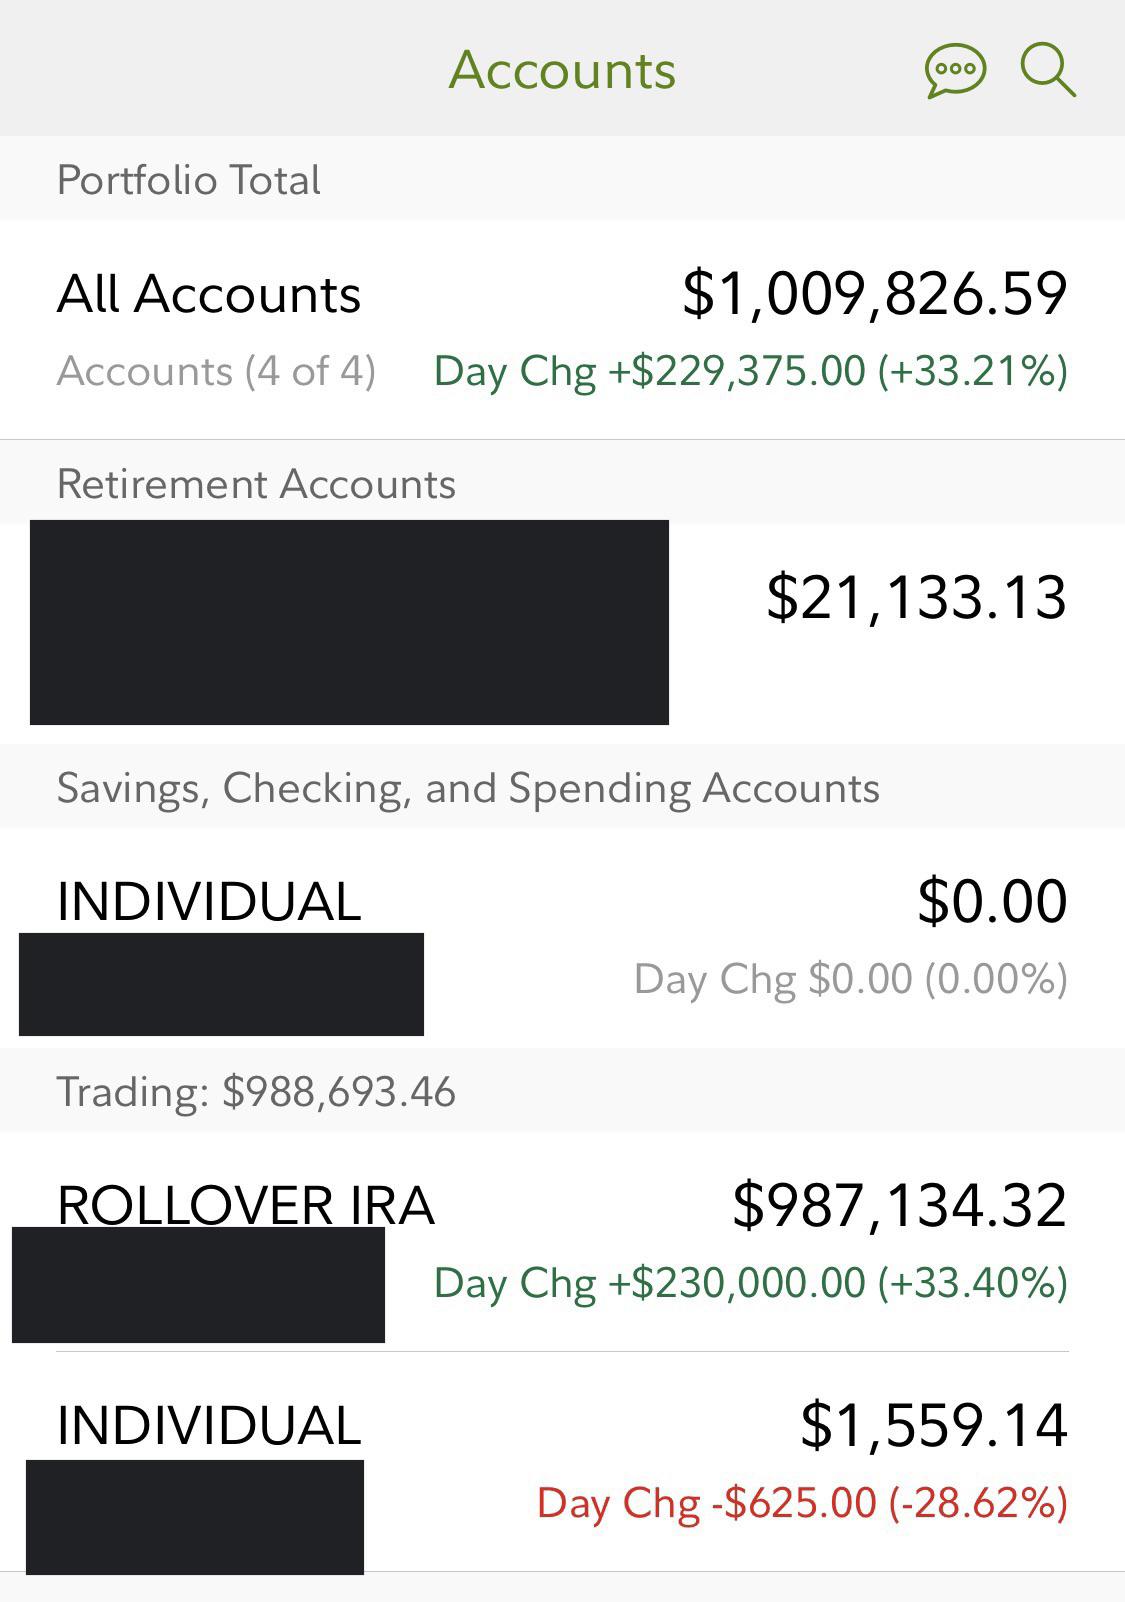1125x1602 pixels.
Task: Tap the Retirement Accounts section header
Action: tap(256, 484)
